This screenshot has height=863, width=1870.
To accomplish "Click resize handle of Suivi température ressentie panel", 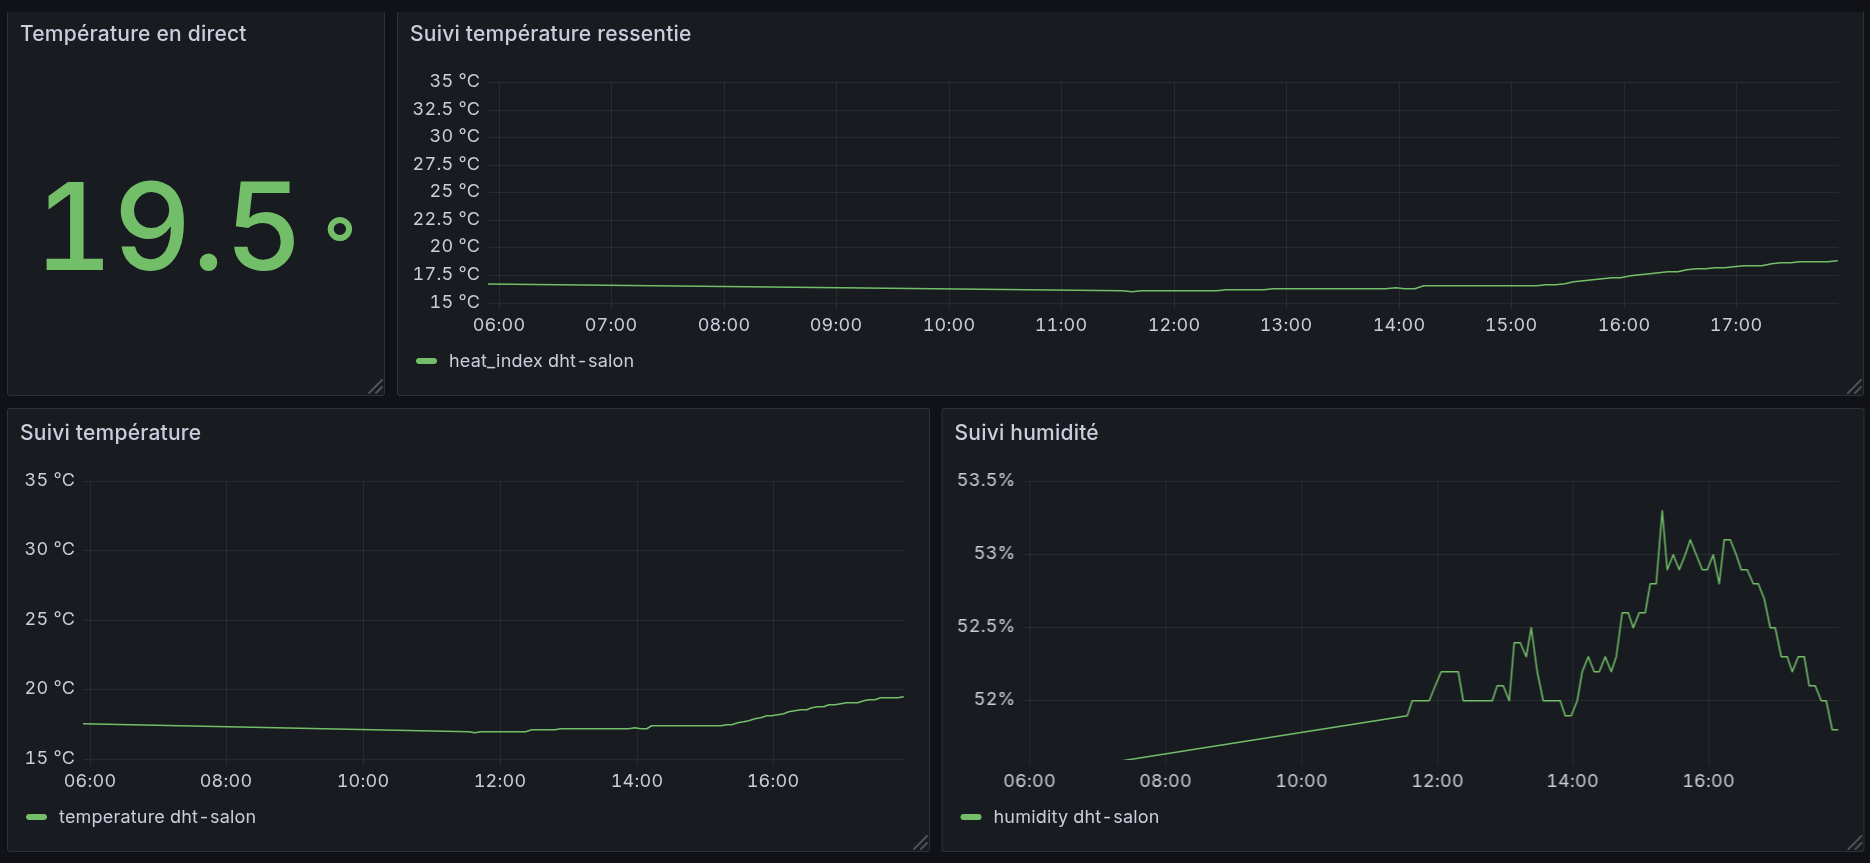I will pyautogui.click(x=1854, y=387).
